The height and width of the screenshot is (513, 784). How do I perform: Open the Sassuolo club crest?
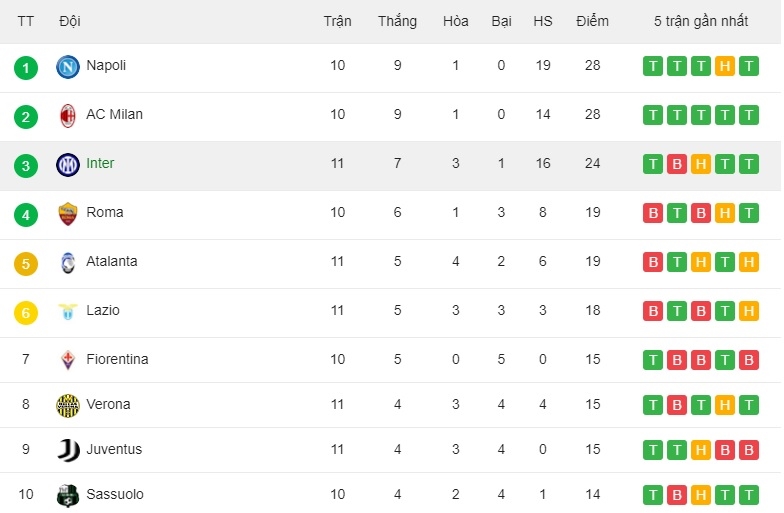click(68, 495)
